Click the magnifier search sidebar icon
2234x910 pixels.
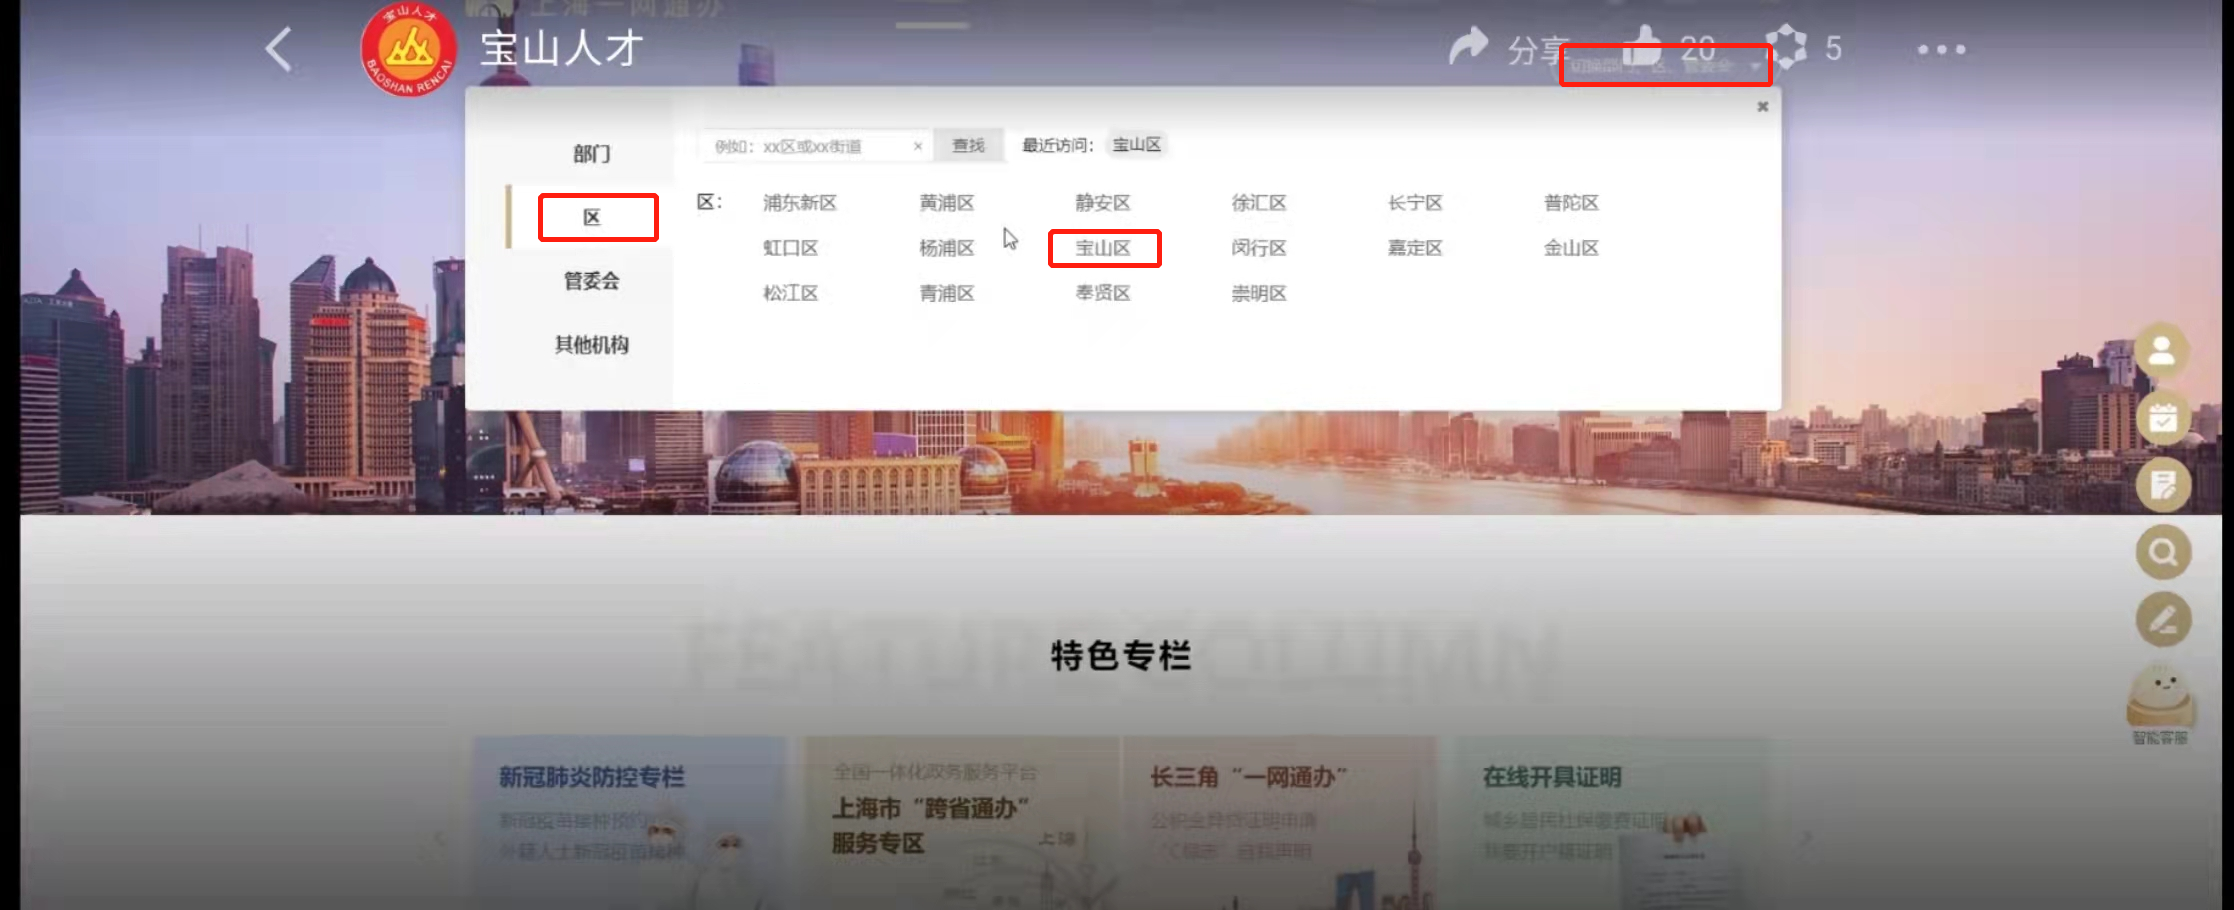click(2162, 552)
